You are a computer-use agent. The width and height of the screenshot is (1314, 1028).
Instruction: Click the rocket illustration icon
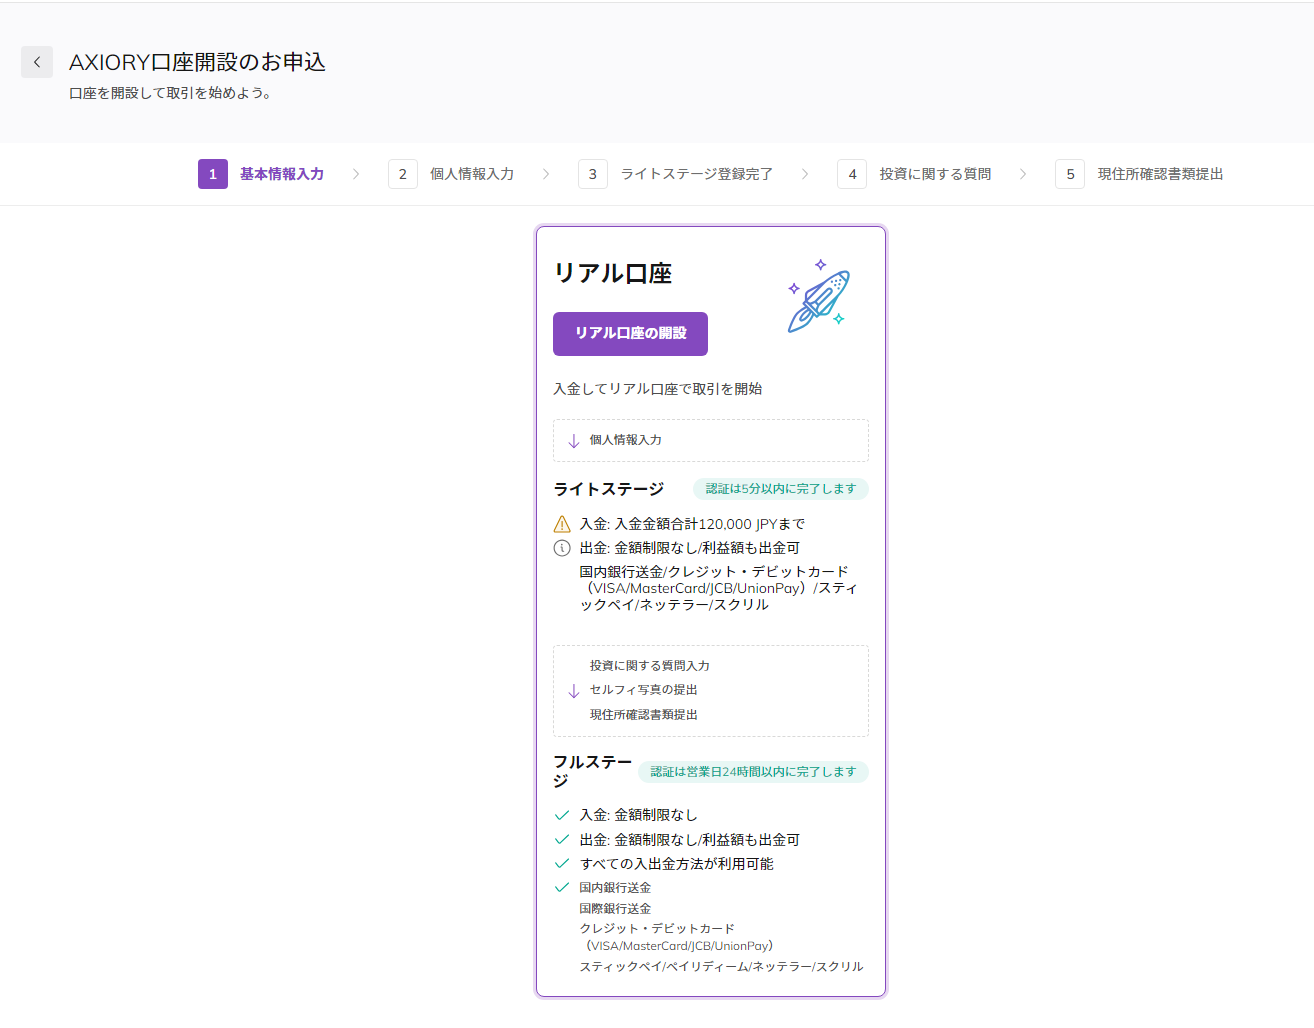(818, 297)
